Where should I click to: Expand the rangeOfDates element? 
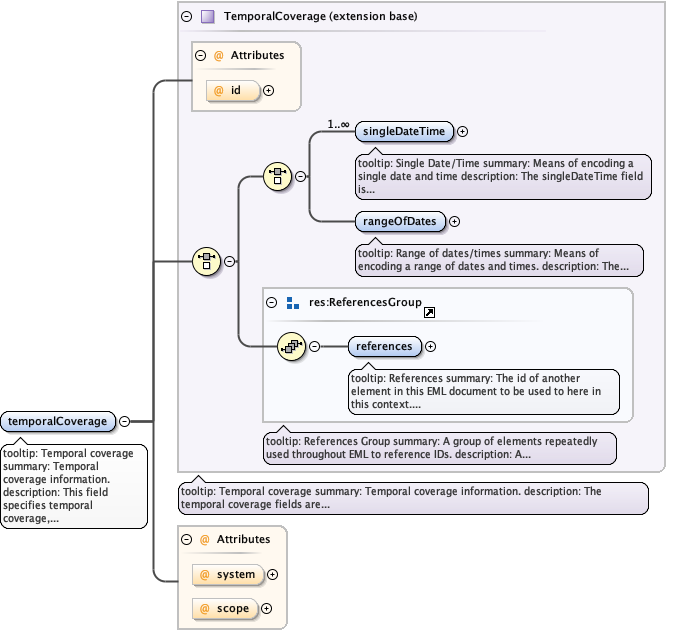[x=454, y=221]
